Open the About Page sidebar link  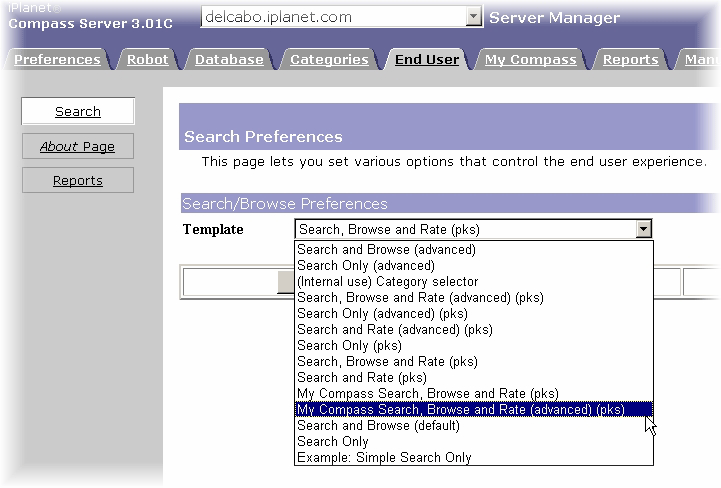tap(78, 146)
